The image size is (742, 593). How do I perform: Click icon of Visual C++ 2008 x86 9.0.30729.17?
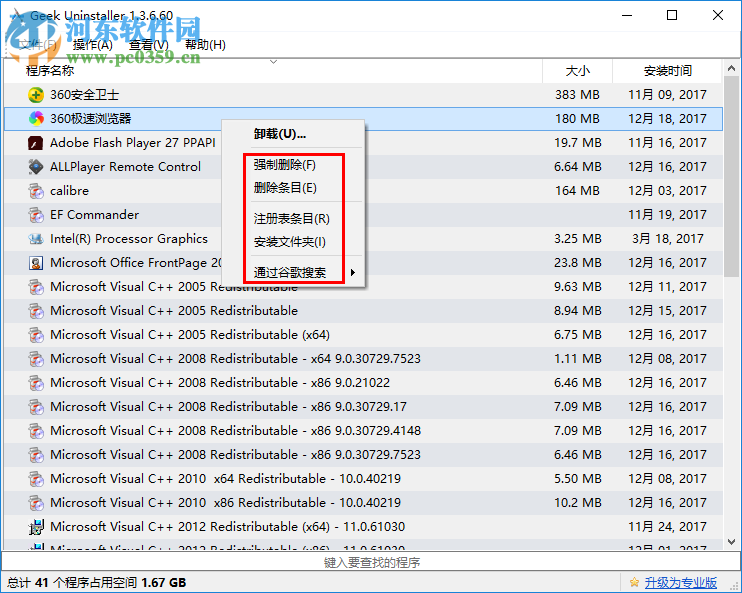tap(36, 407)
